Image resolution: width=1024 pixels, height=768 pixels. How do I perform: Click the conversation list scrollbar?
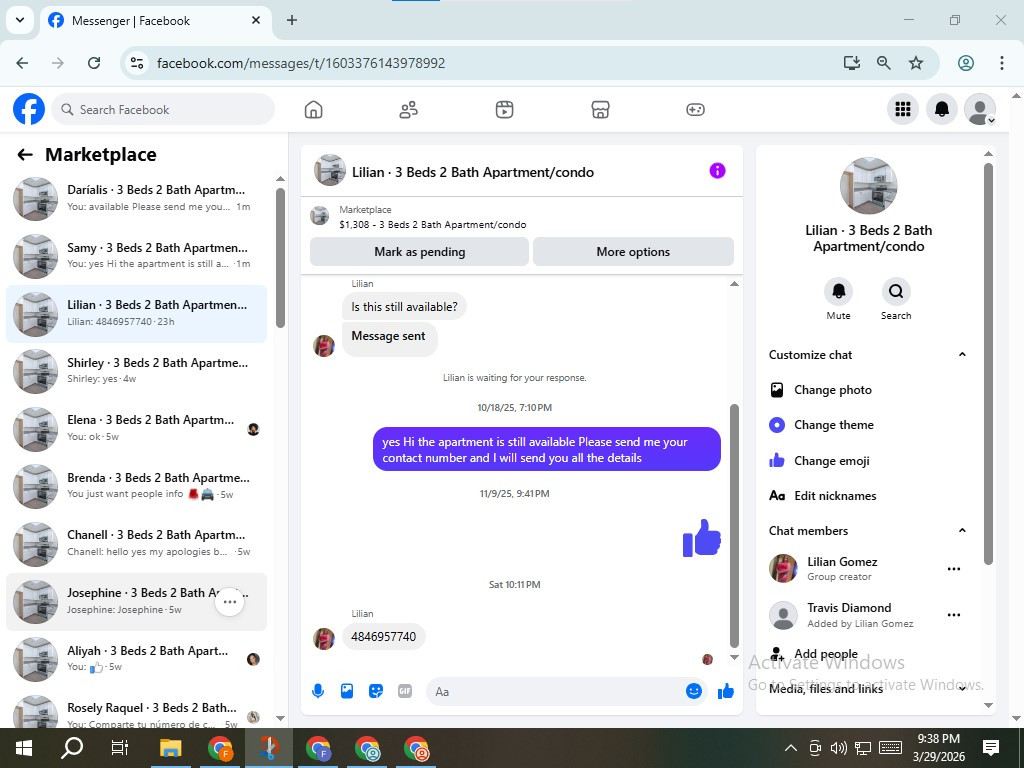tap(280, 258)
